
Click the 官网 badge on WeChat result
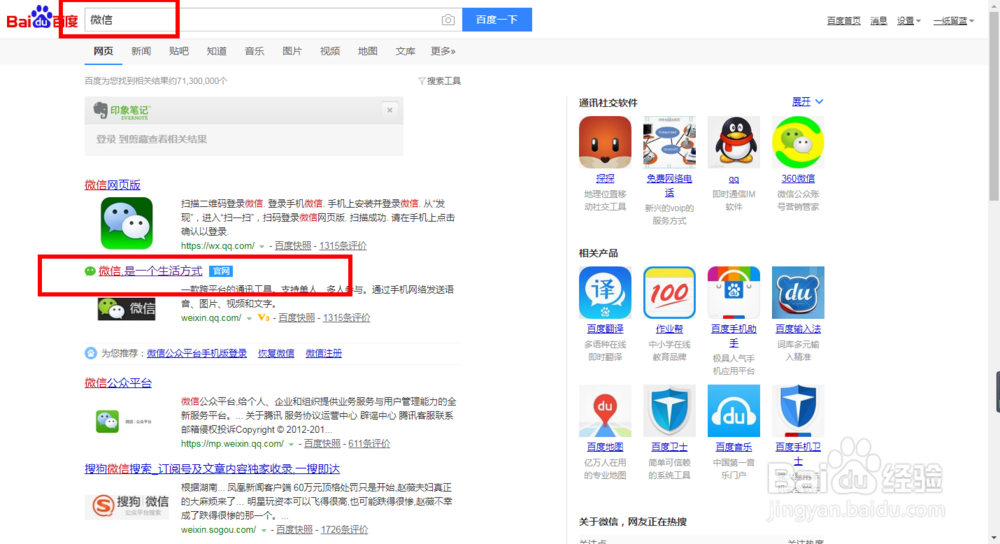tap(221, 271)
